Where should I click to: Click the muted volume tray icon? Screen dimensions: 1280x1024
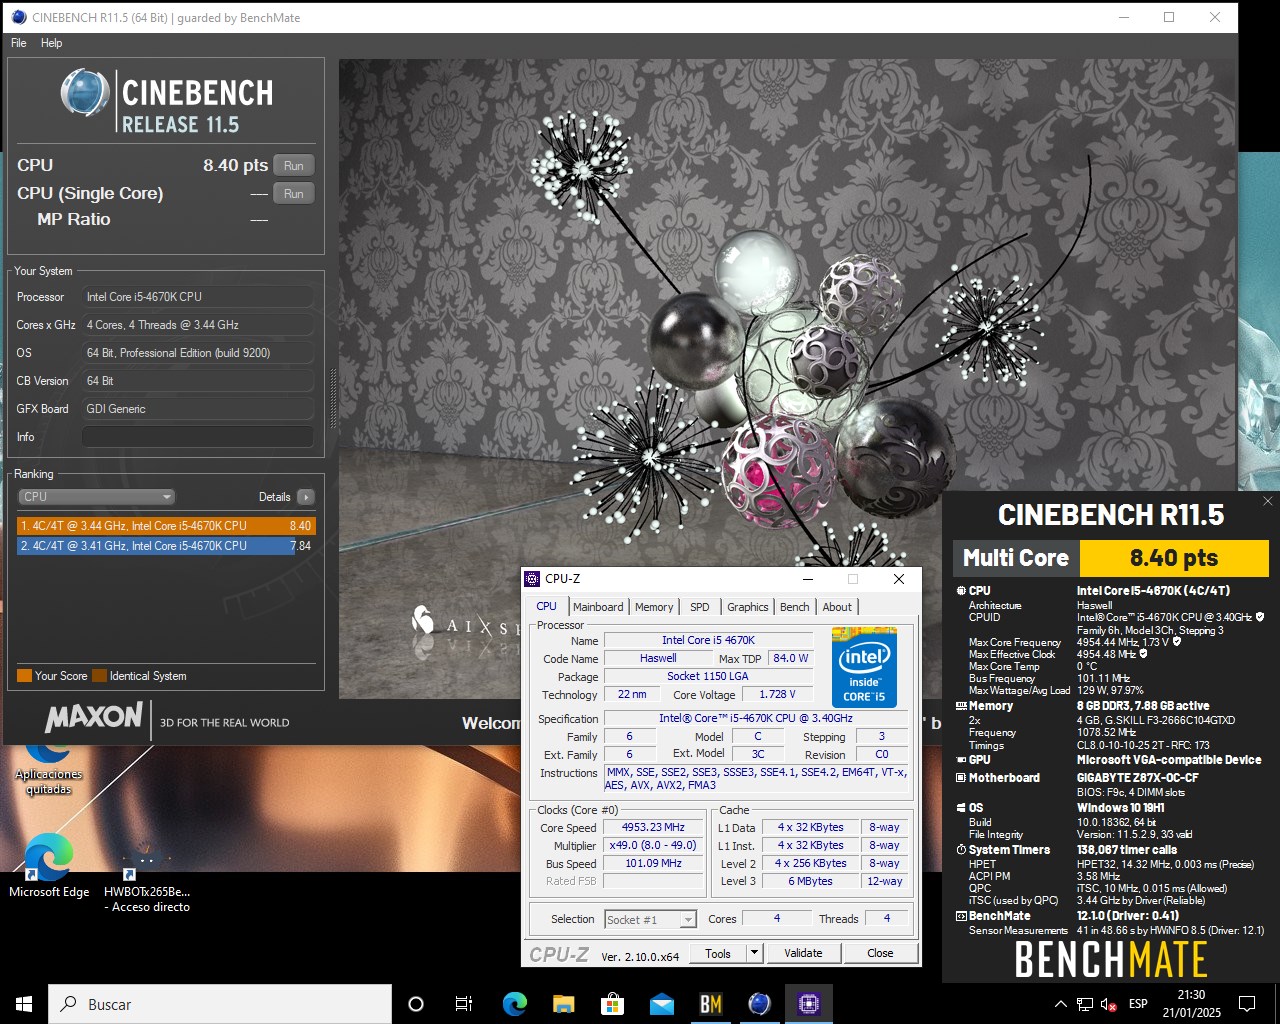(x=1108, y=1004)
